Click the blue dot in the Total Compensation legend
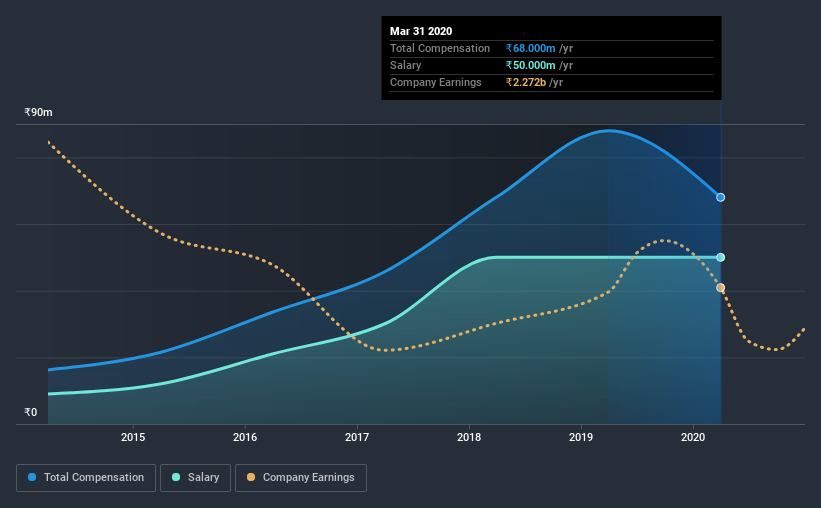 (x=32, y=477)
